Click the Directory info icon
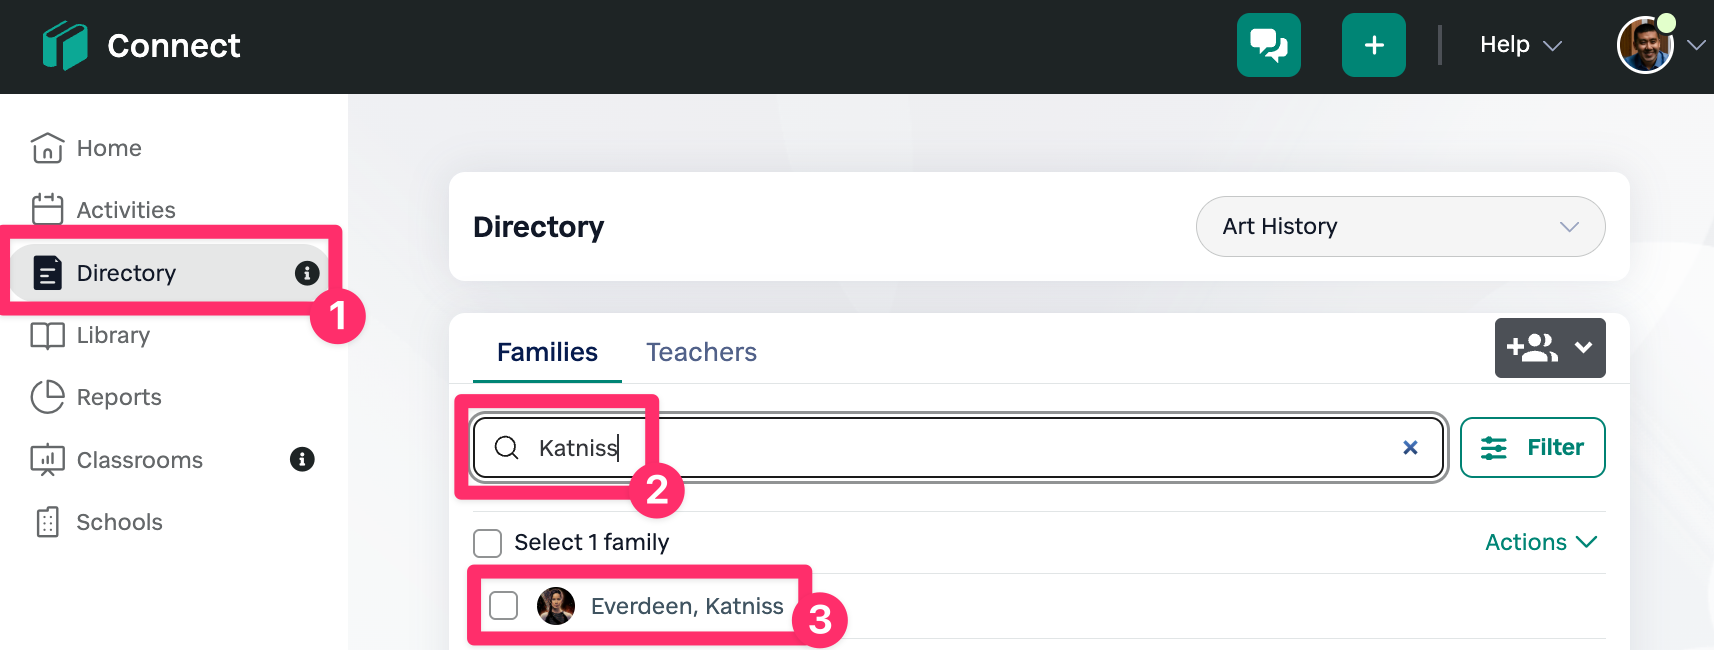The image size is (1714, 650). tap(307, 273)
